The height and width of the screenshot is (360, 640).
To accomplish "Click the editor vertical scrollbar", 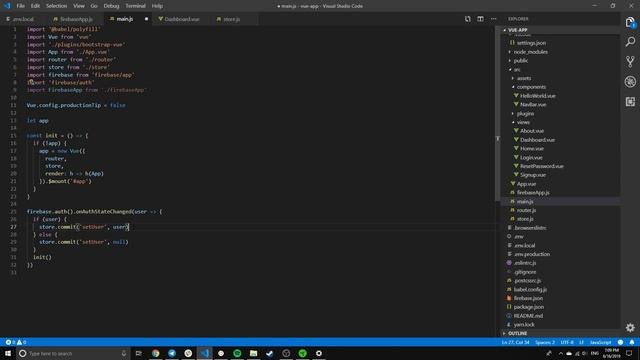I will [x=498, y=114].
